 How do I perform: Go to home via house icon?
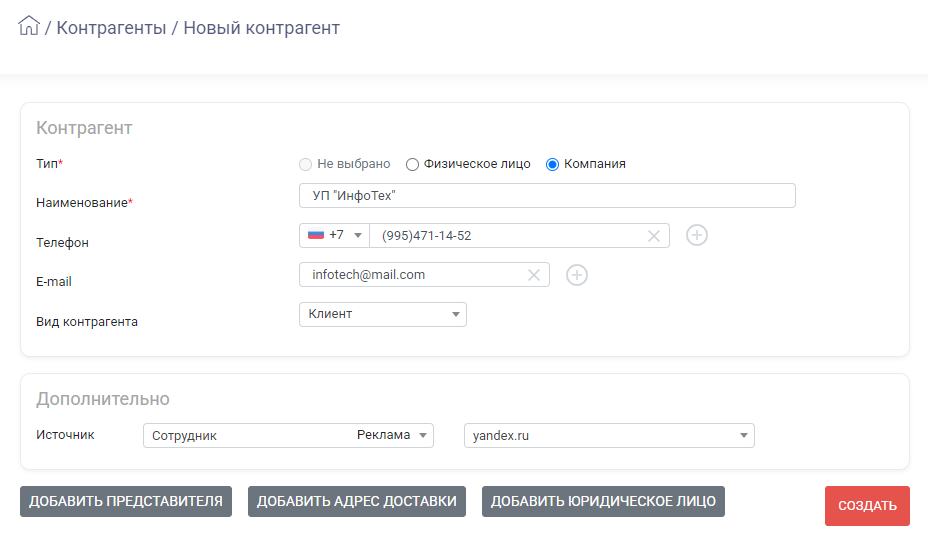tap(28, 26)
